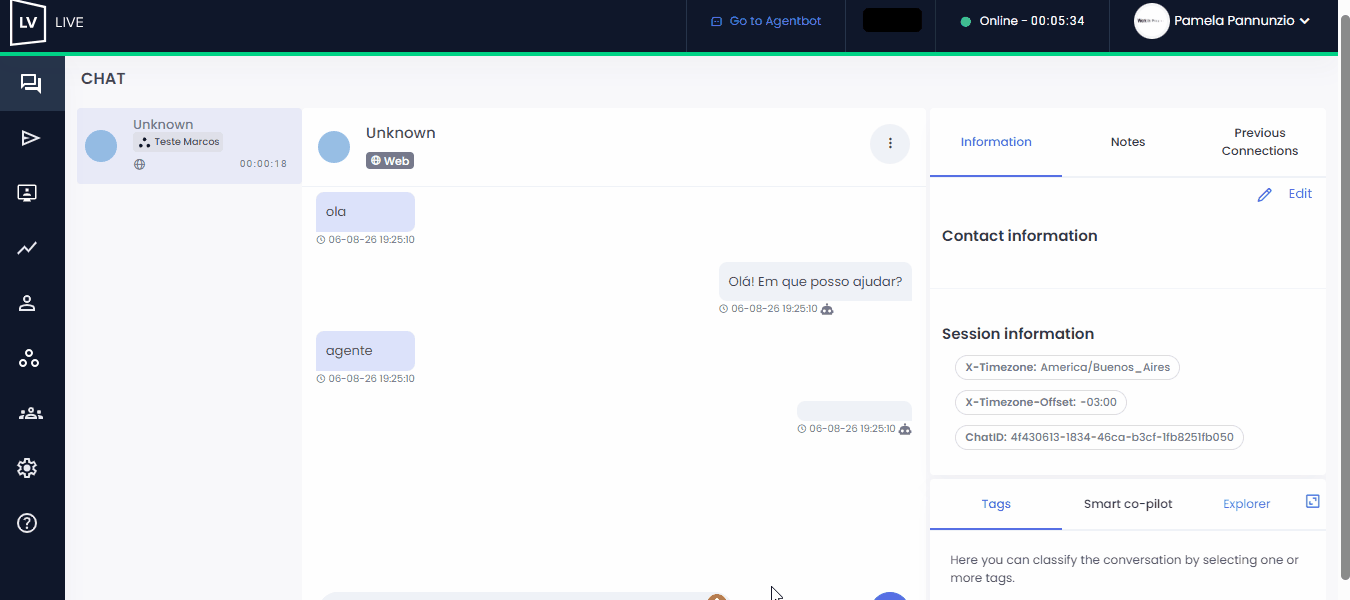The image size is (1350, 600).
Task: Open the team people sidebar icon
Action: coord(30,413)
